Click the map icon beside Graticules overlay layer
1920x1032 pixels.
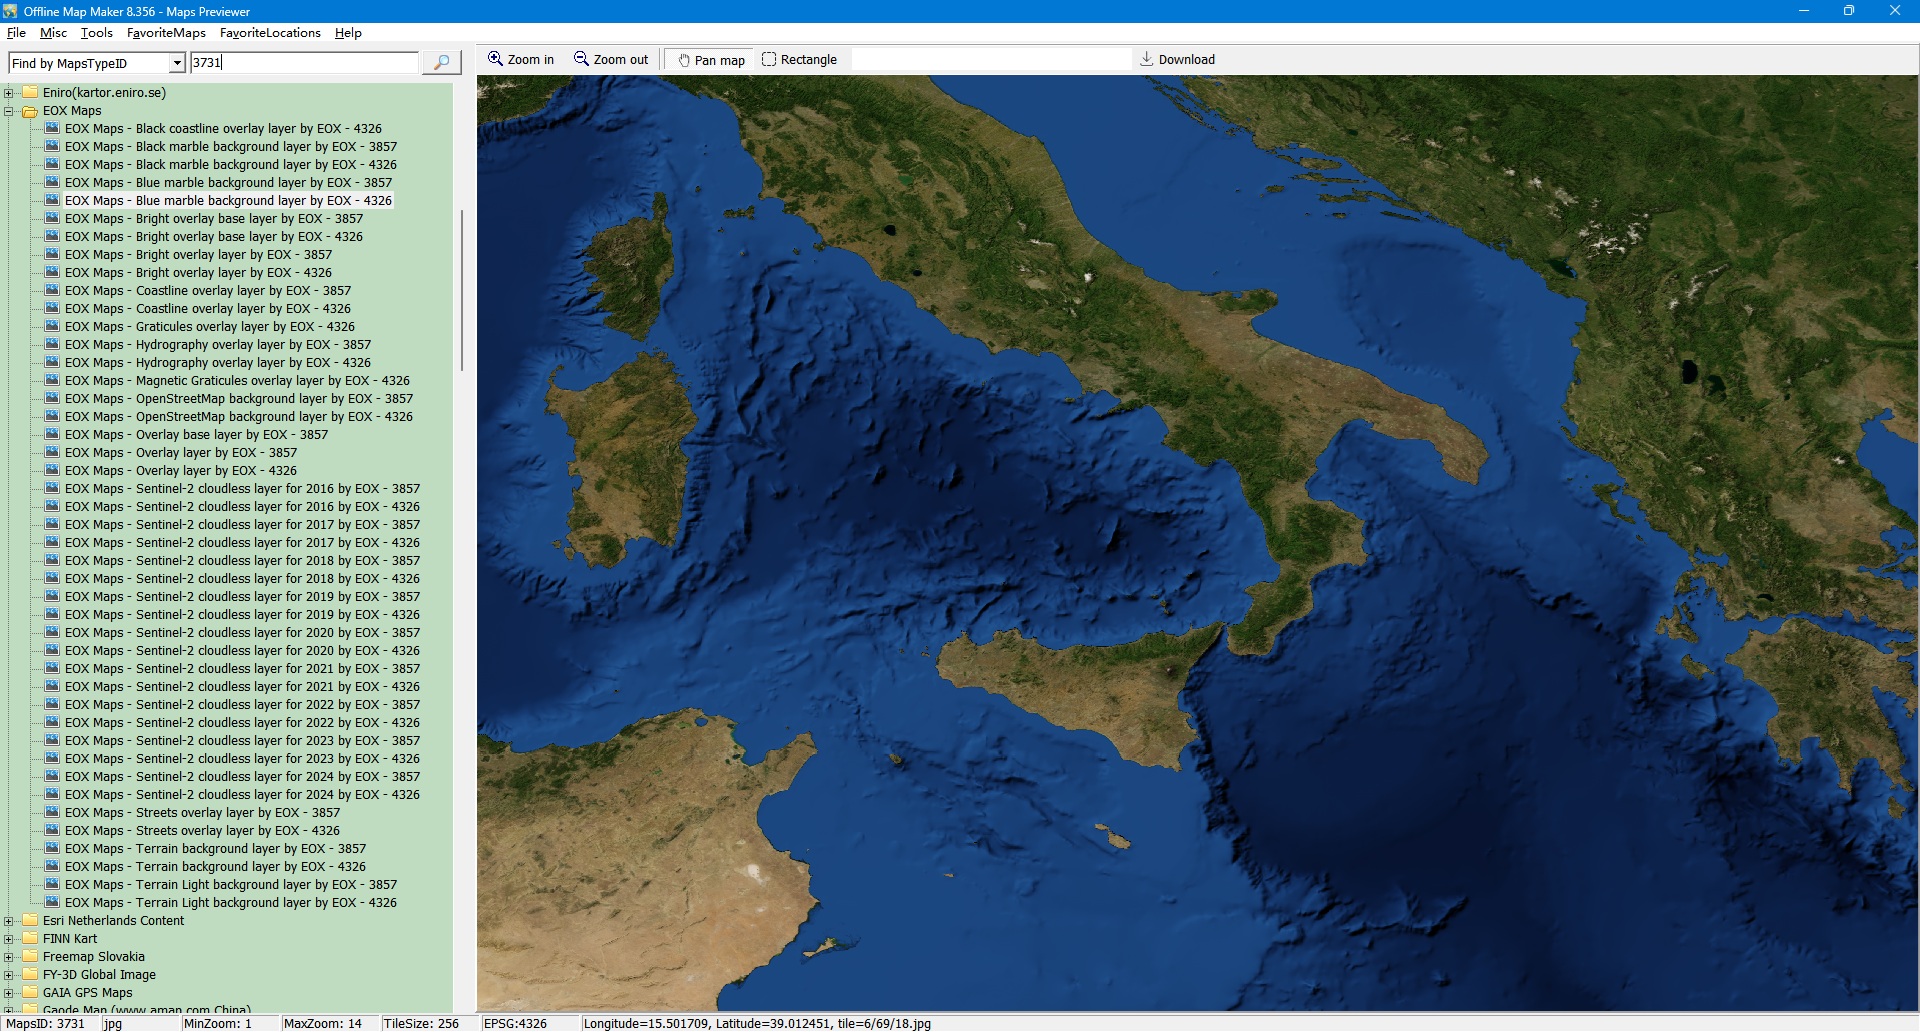[x=52, y=327]
